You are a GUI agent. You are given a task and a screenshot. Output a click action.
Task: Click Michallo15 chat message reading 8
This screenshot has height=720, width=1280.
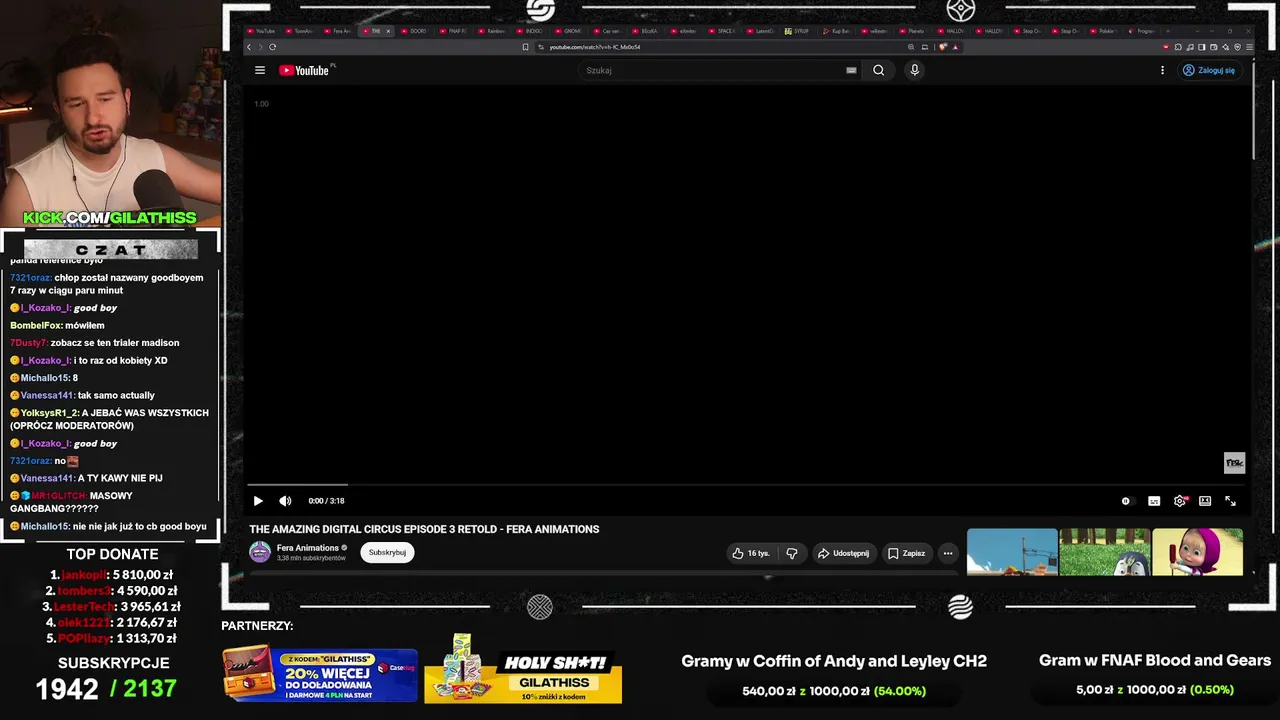(x=44, y=378)
